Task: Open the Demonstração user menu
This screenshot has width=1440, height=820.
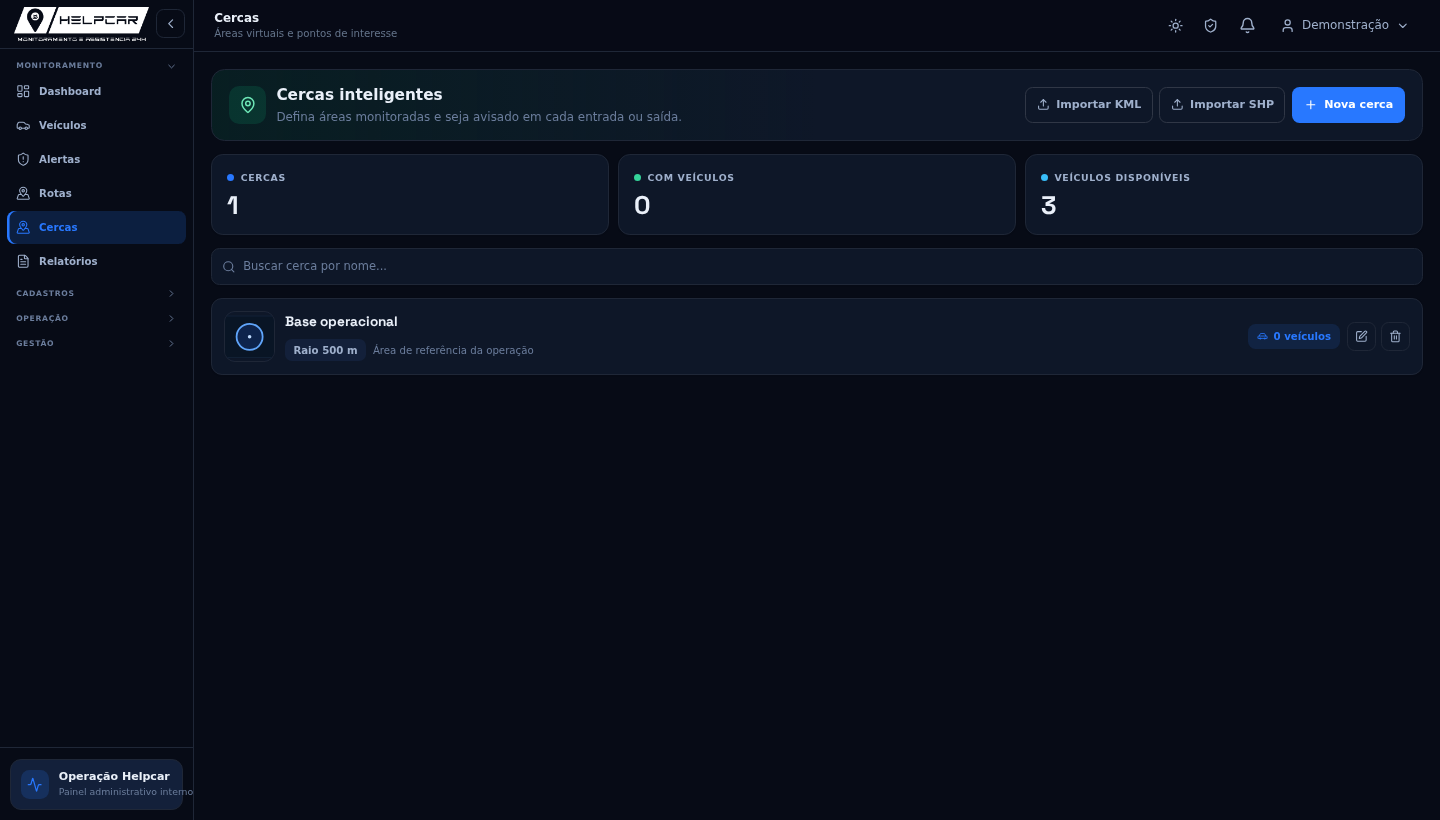Action: pos(1344,25)
